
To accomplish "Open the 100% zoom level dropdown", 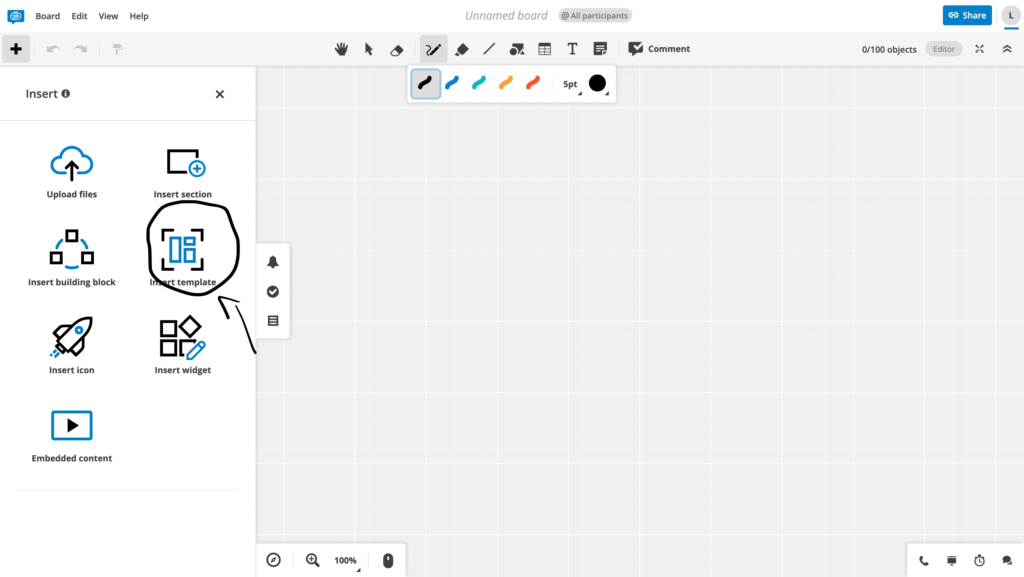I will 347,561.
